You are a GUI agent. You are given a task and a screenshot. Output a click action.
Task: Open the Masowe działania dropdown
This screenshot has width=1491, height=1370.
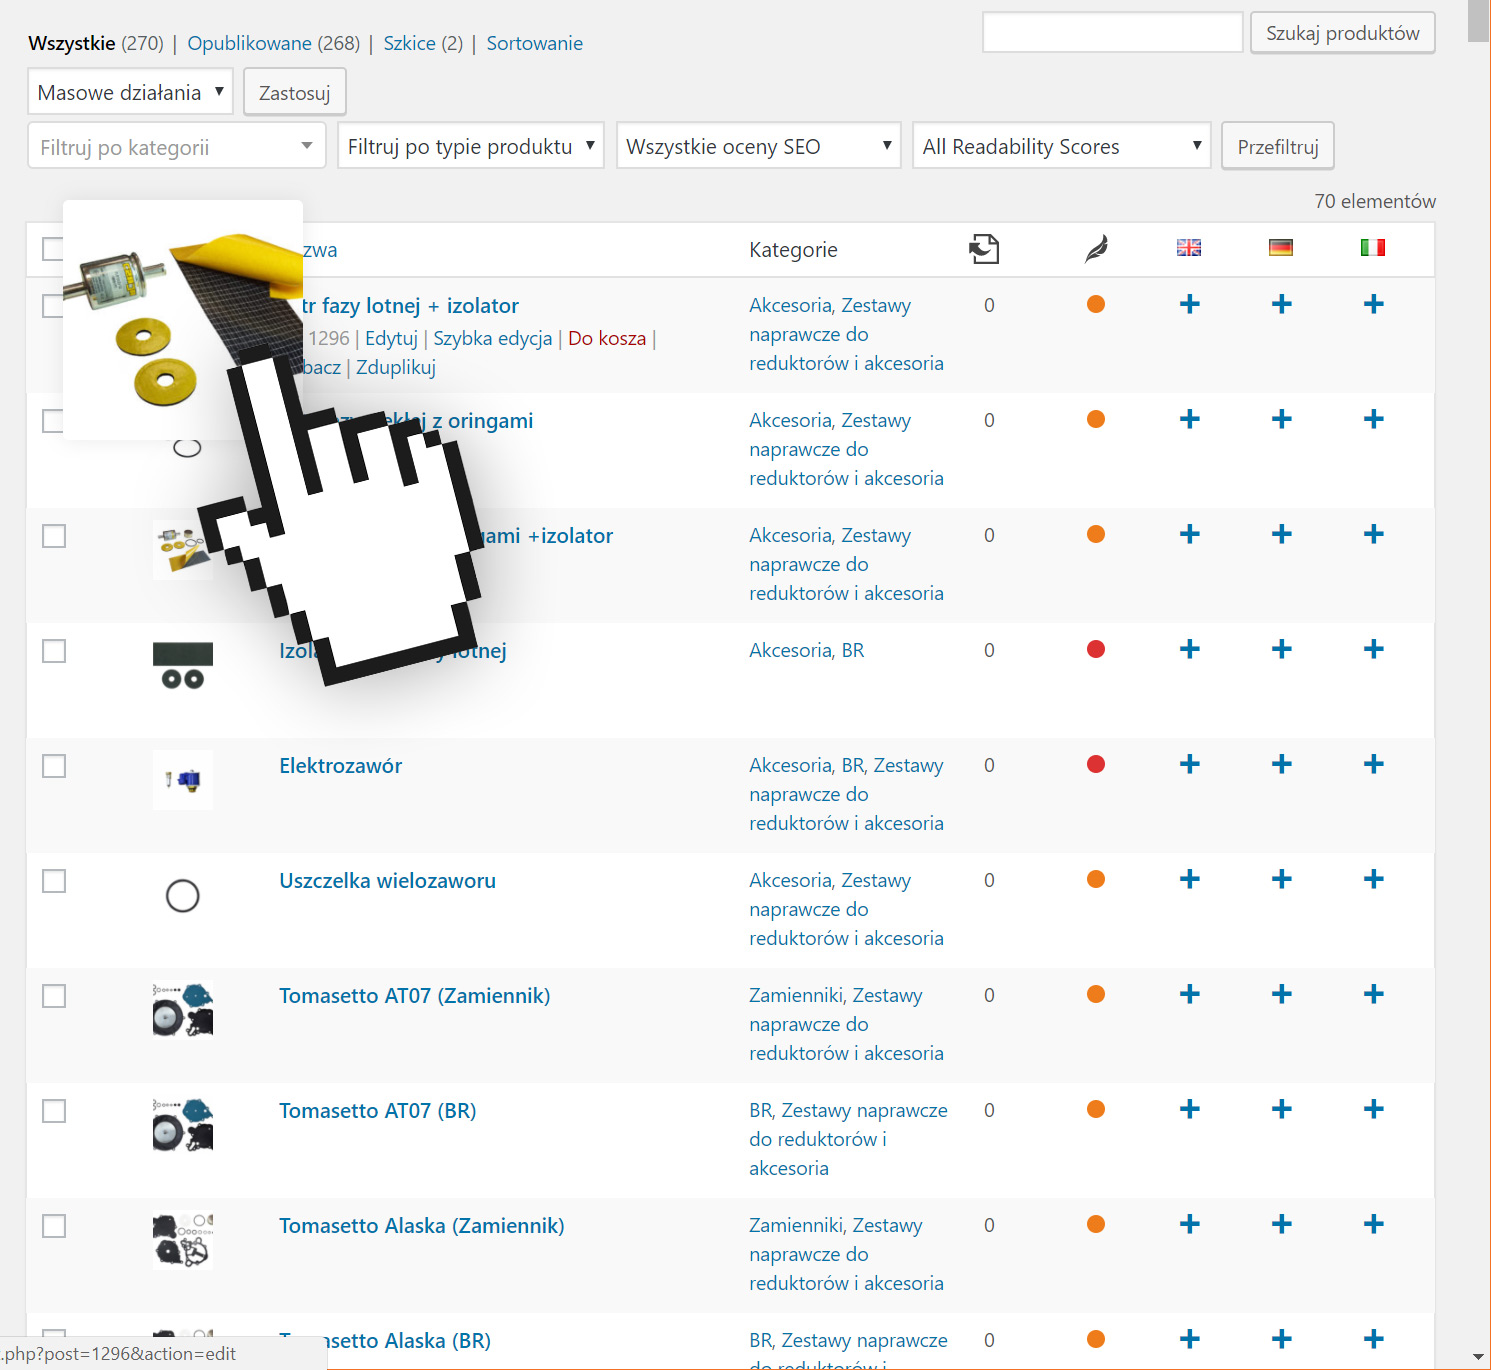[130, 92]
